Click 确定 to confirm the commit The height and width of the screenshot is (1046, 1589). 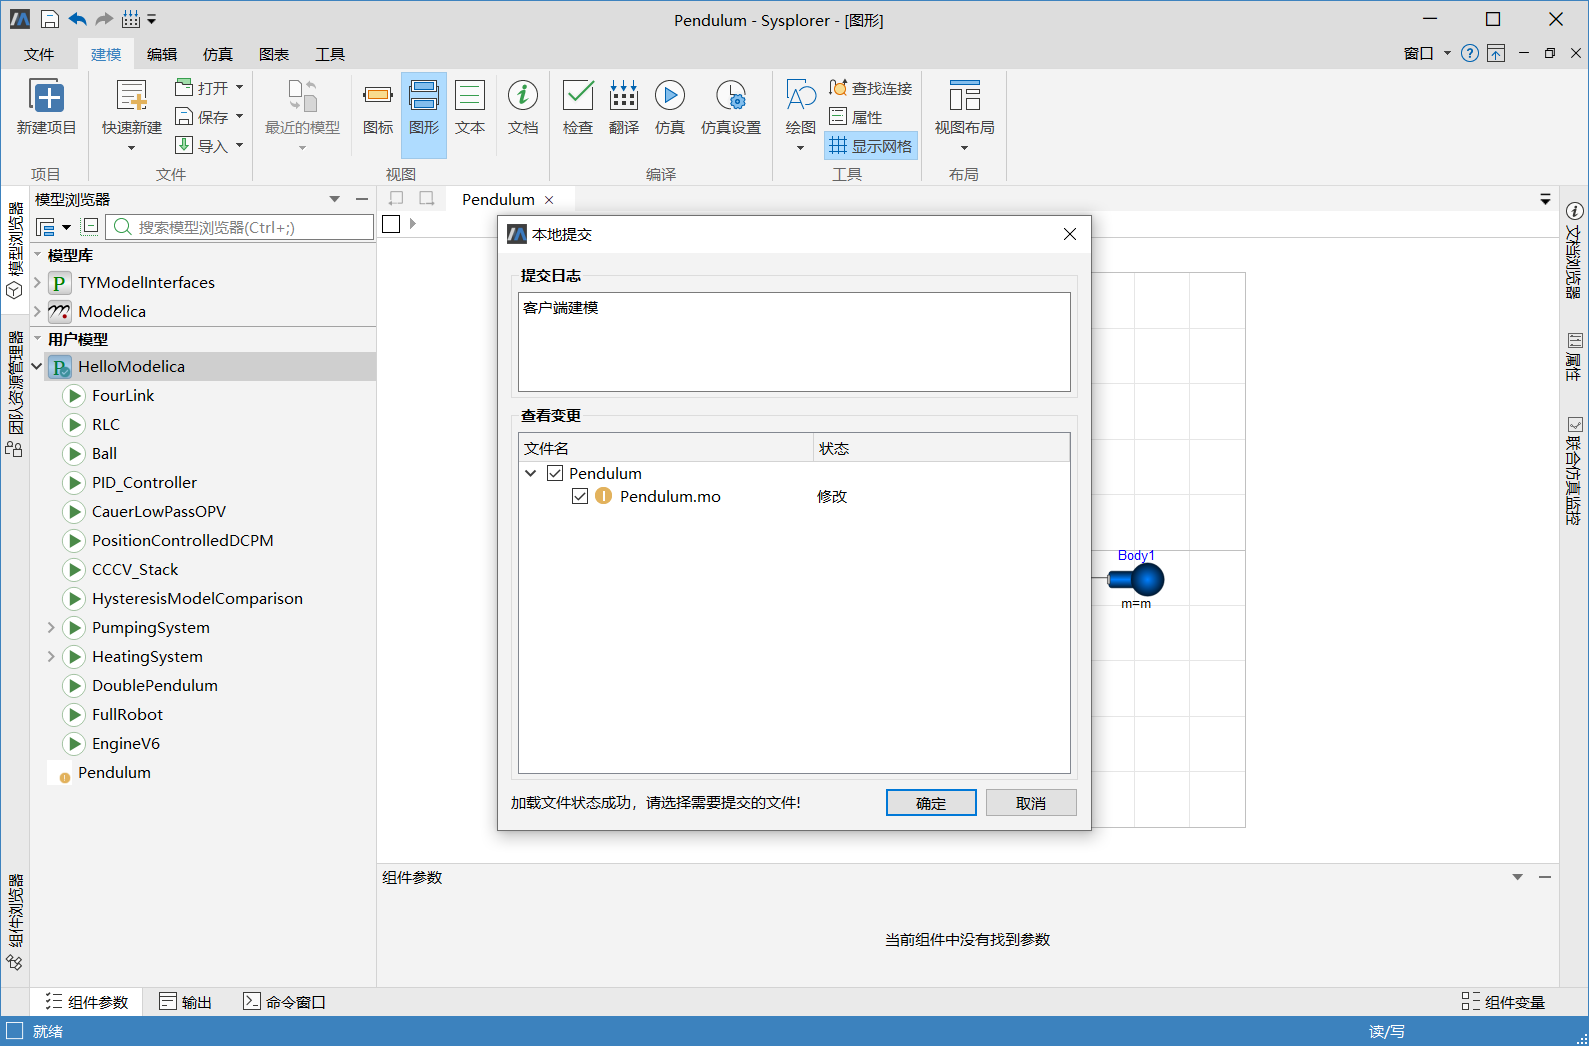tap(931, 803)
